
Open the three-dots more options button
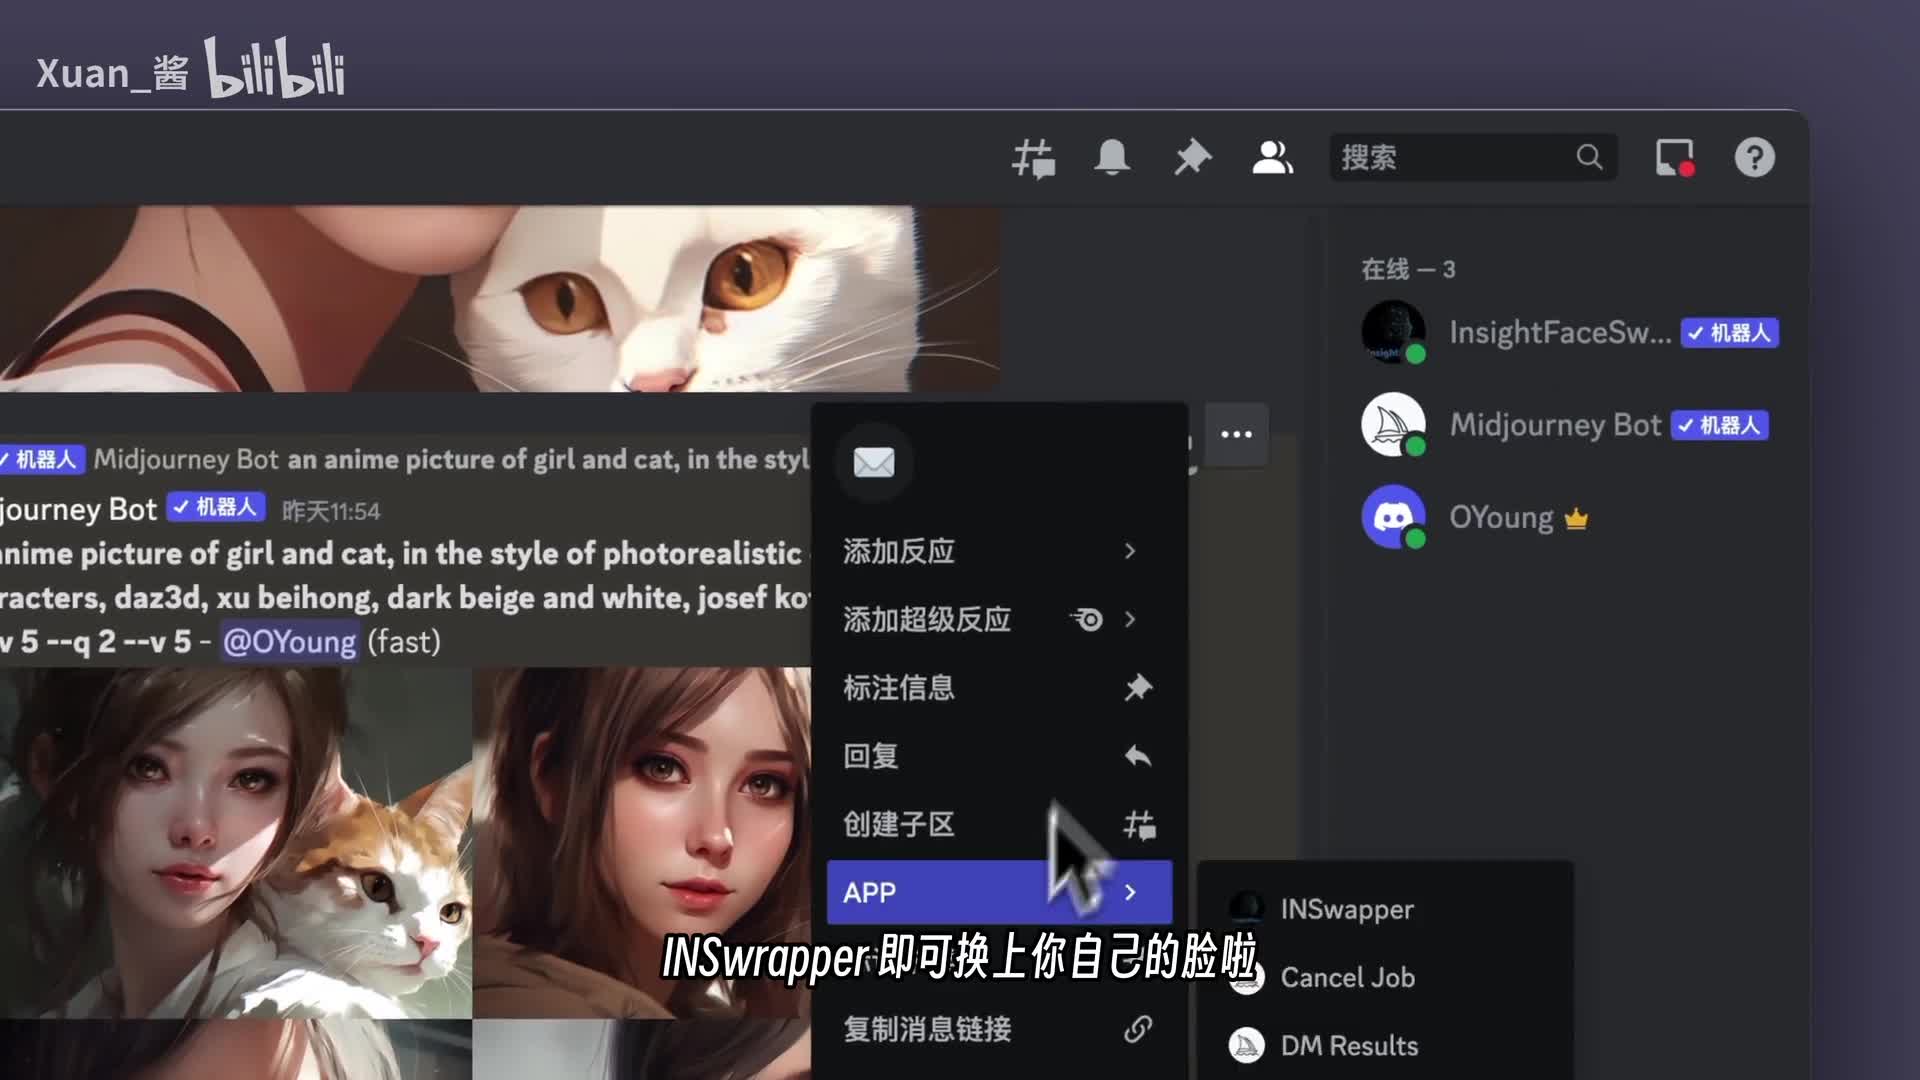coord(1236,434)
